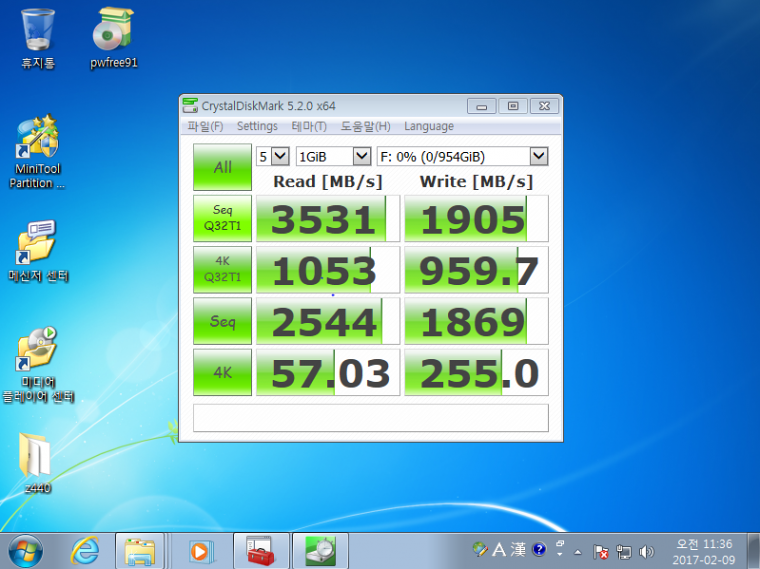Screen dimensions: 760x569
Task: Click the Seq Q32T1 write result 1905
Action: pyautogui.click(x=476, y=218)
